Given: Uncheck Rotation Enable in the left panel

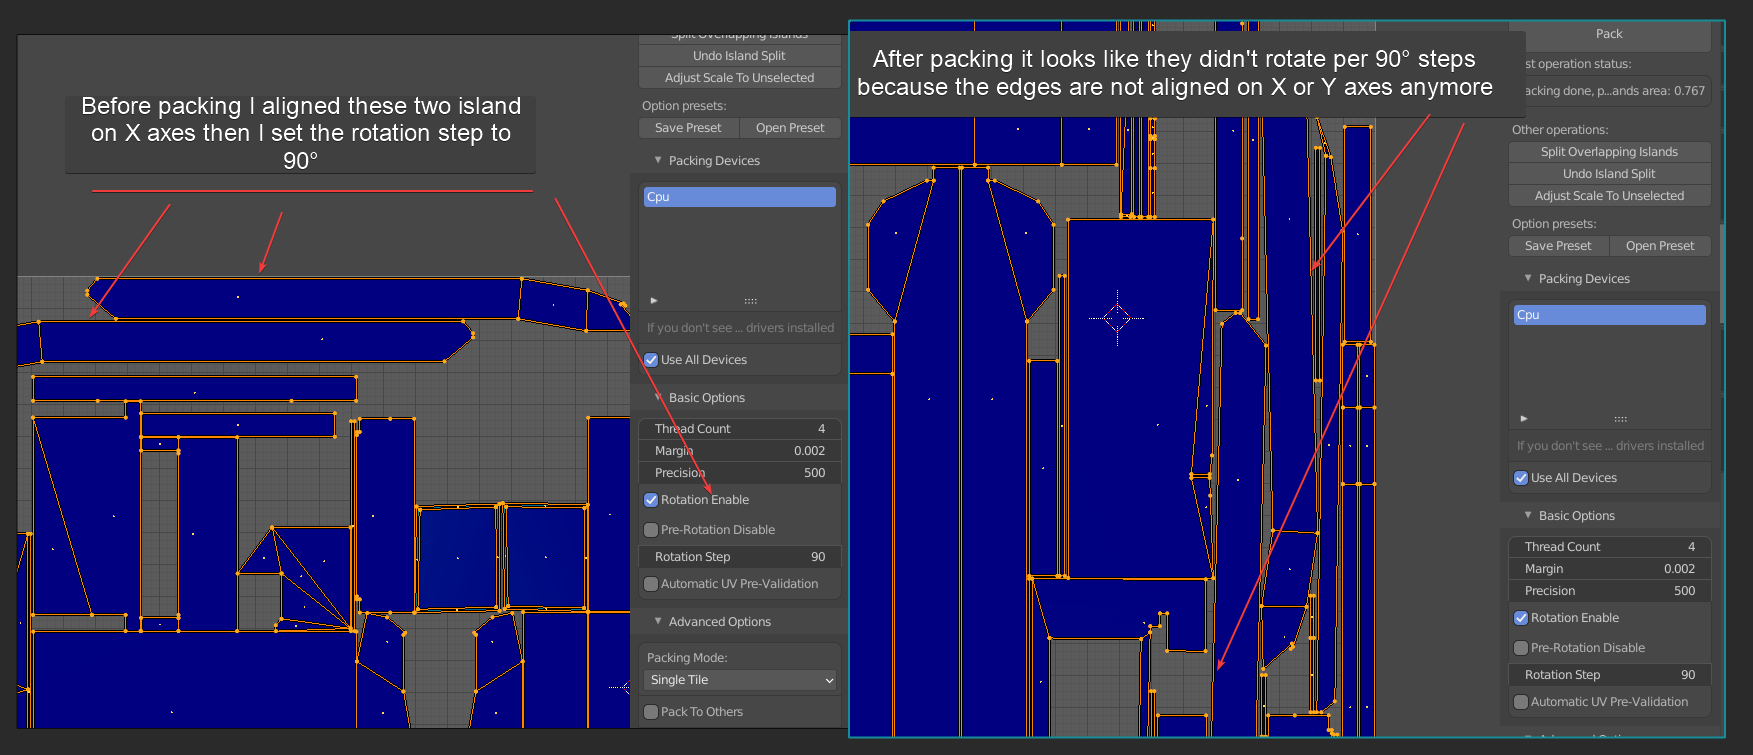Looking at the screenshot, I should (651, 500).
